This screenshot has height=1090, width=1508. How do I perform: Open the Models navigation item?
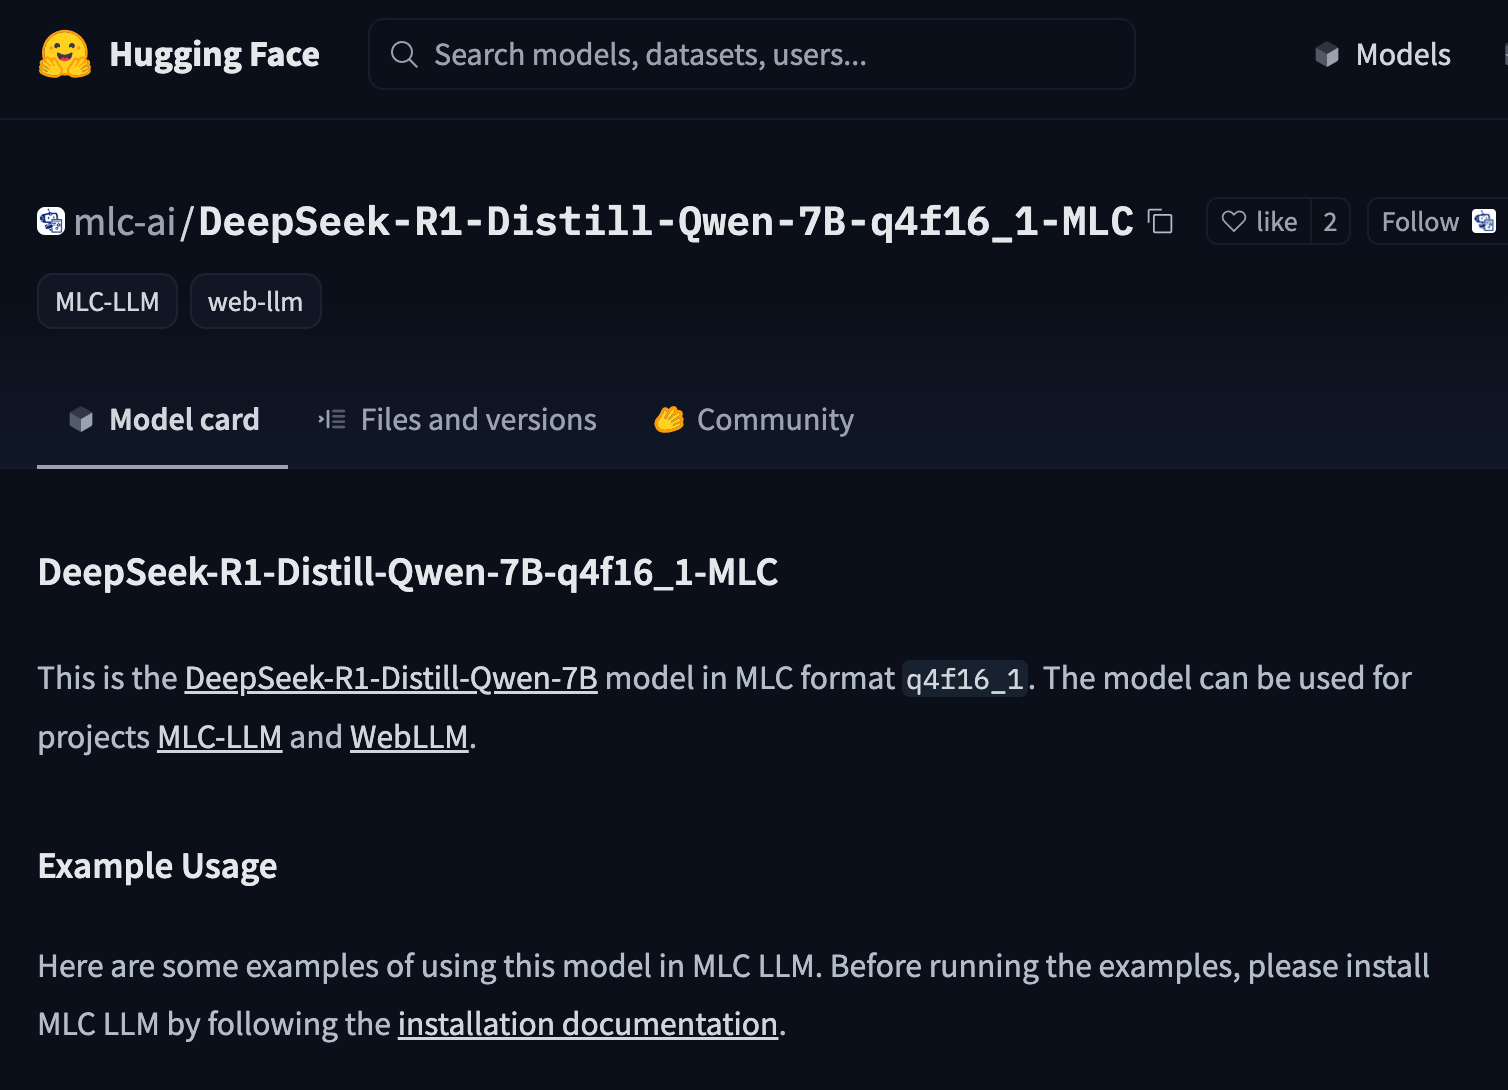pos(1383,54)
